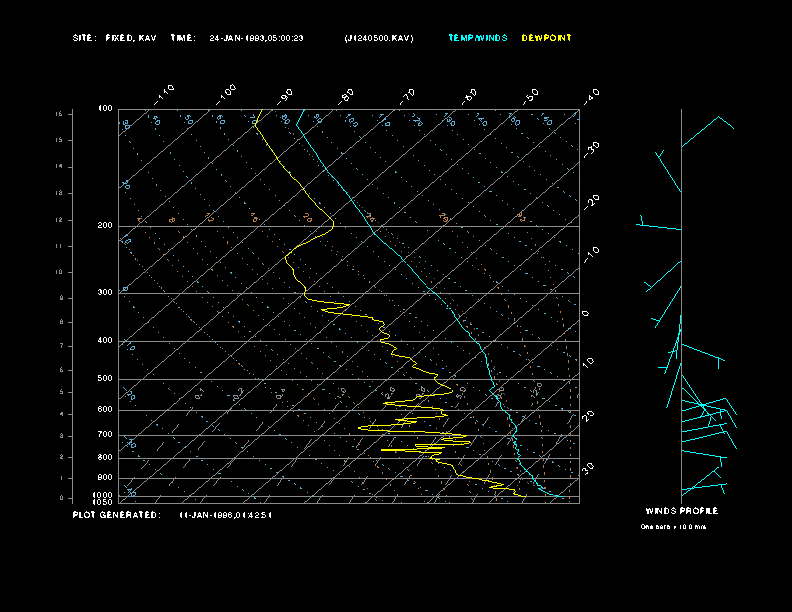The height and width of the screenshot is (612, 792).
Task: Click the 2 km altitude tick label
Action: click(x=62, y=457)
